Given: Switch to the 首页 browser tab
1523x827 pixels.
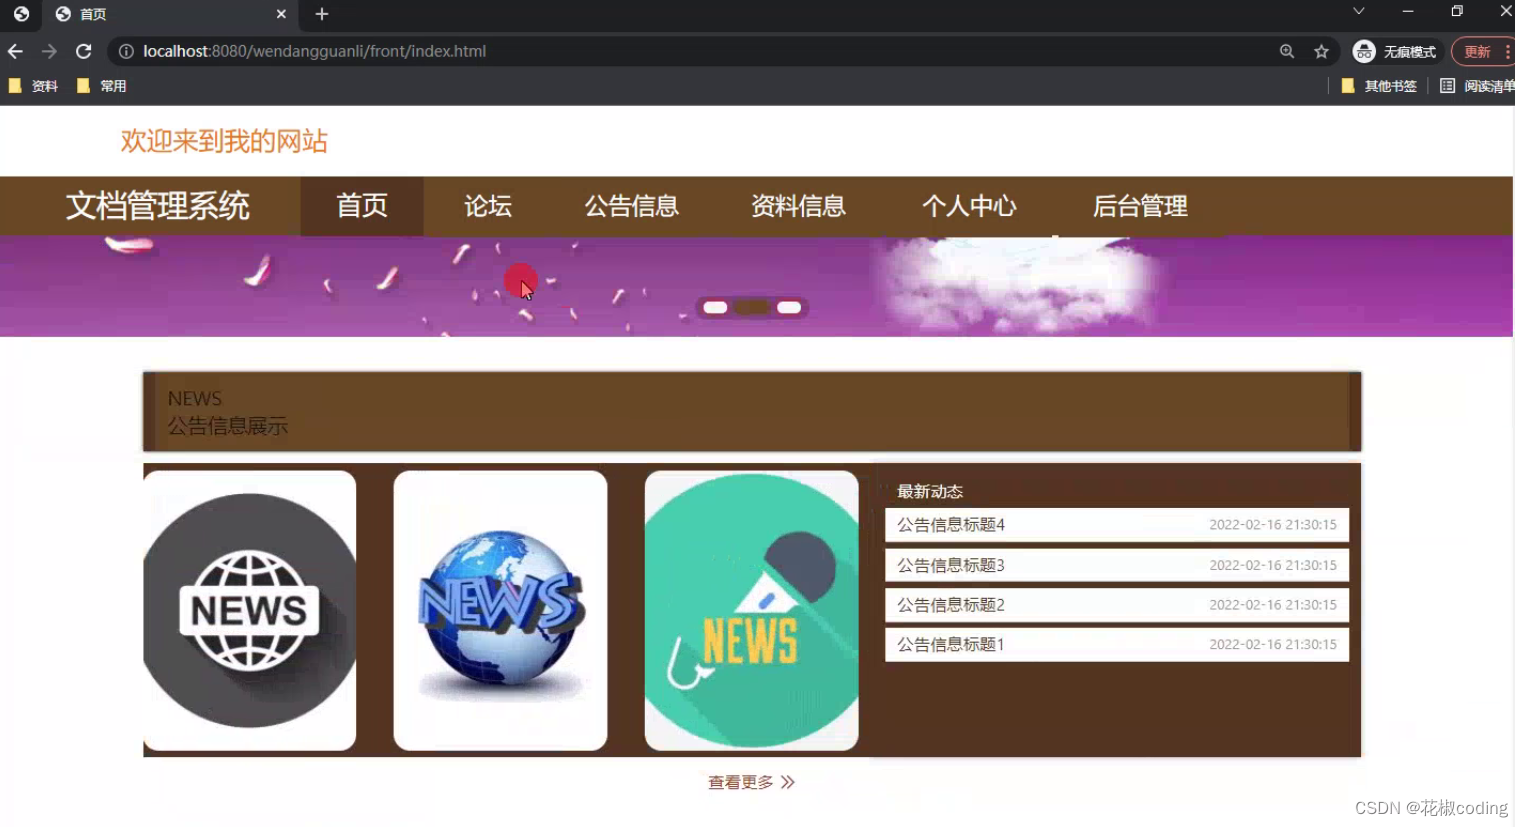Looking at the screenshot, I should [90, 14].
